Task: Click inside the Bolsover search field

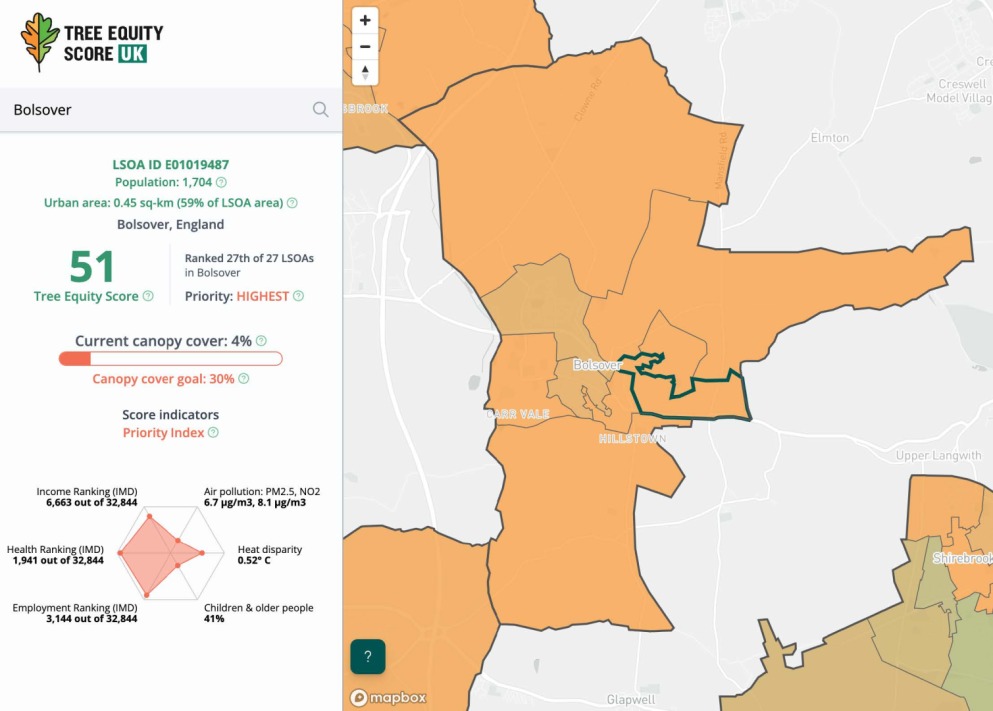Action: pyautogui.click(x=150, y=110)
